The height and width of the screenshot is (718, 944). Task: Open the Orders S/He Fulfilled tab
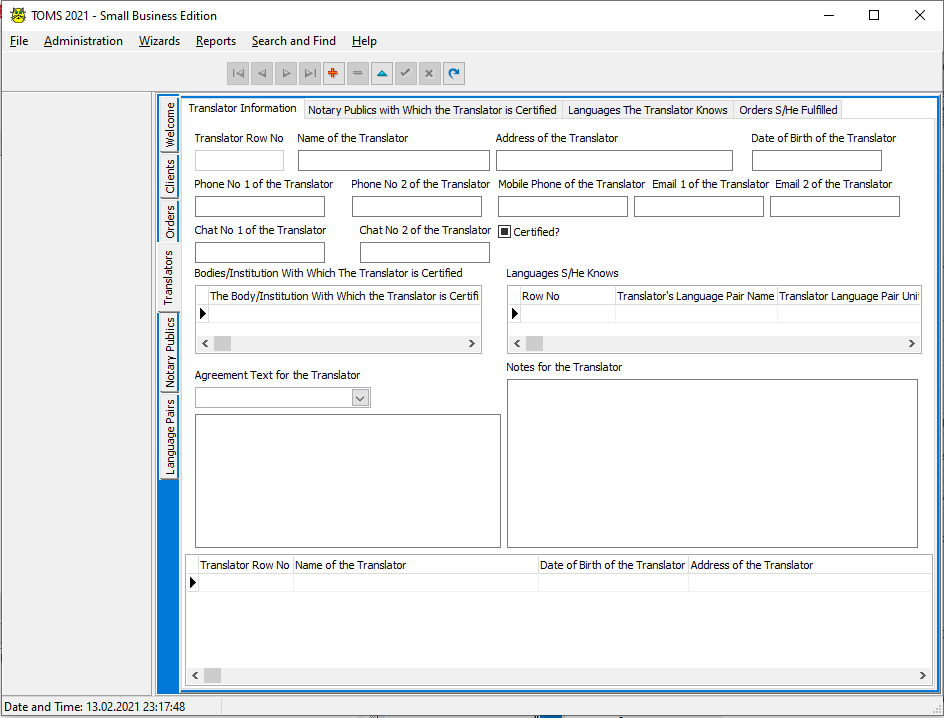(788, 110)
